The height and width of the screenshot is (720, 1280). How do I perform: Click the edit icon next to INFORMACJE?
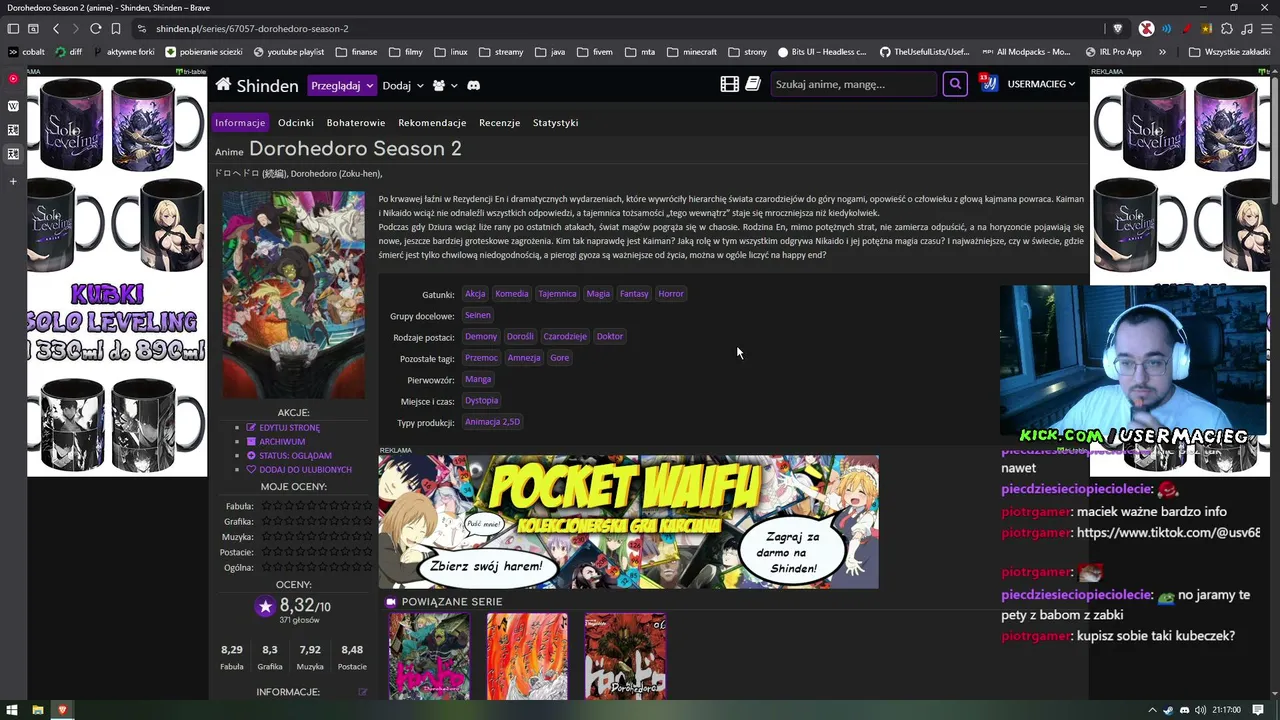point(362,692)
